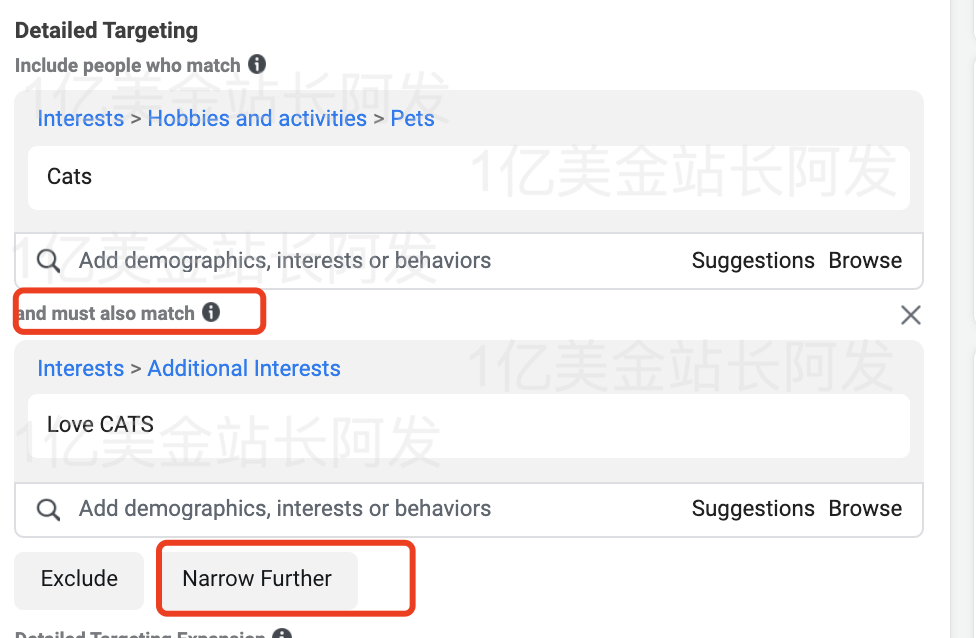Open the Pets category breadcrumb
Image resolution: width=976 pixels, height=638 pixels.
[412, 118]
